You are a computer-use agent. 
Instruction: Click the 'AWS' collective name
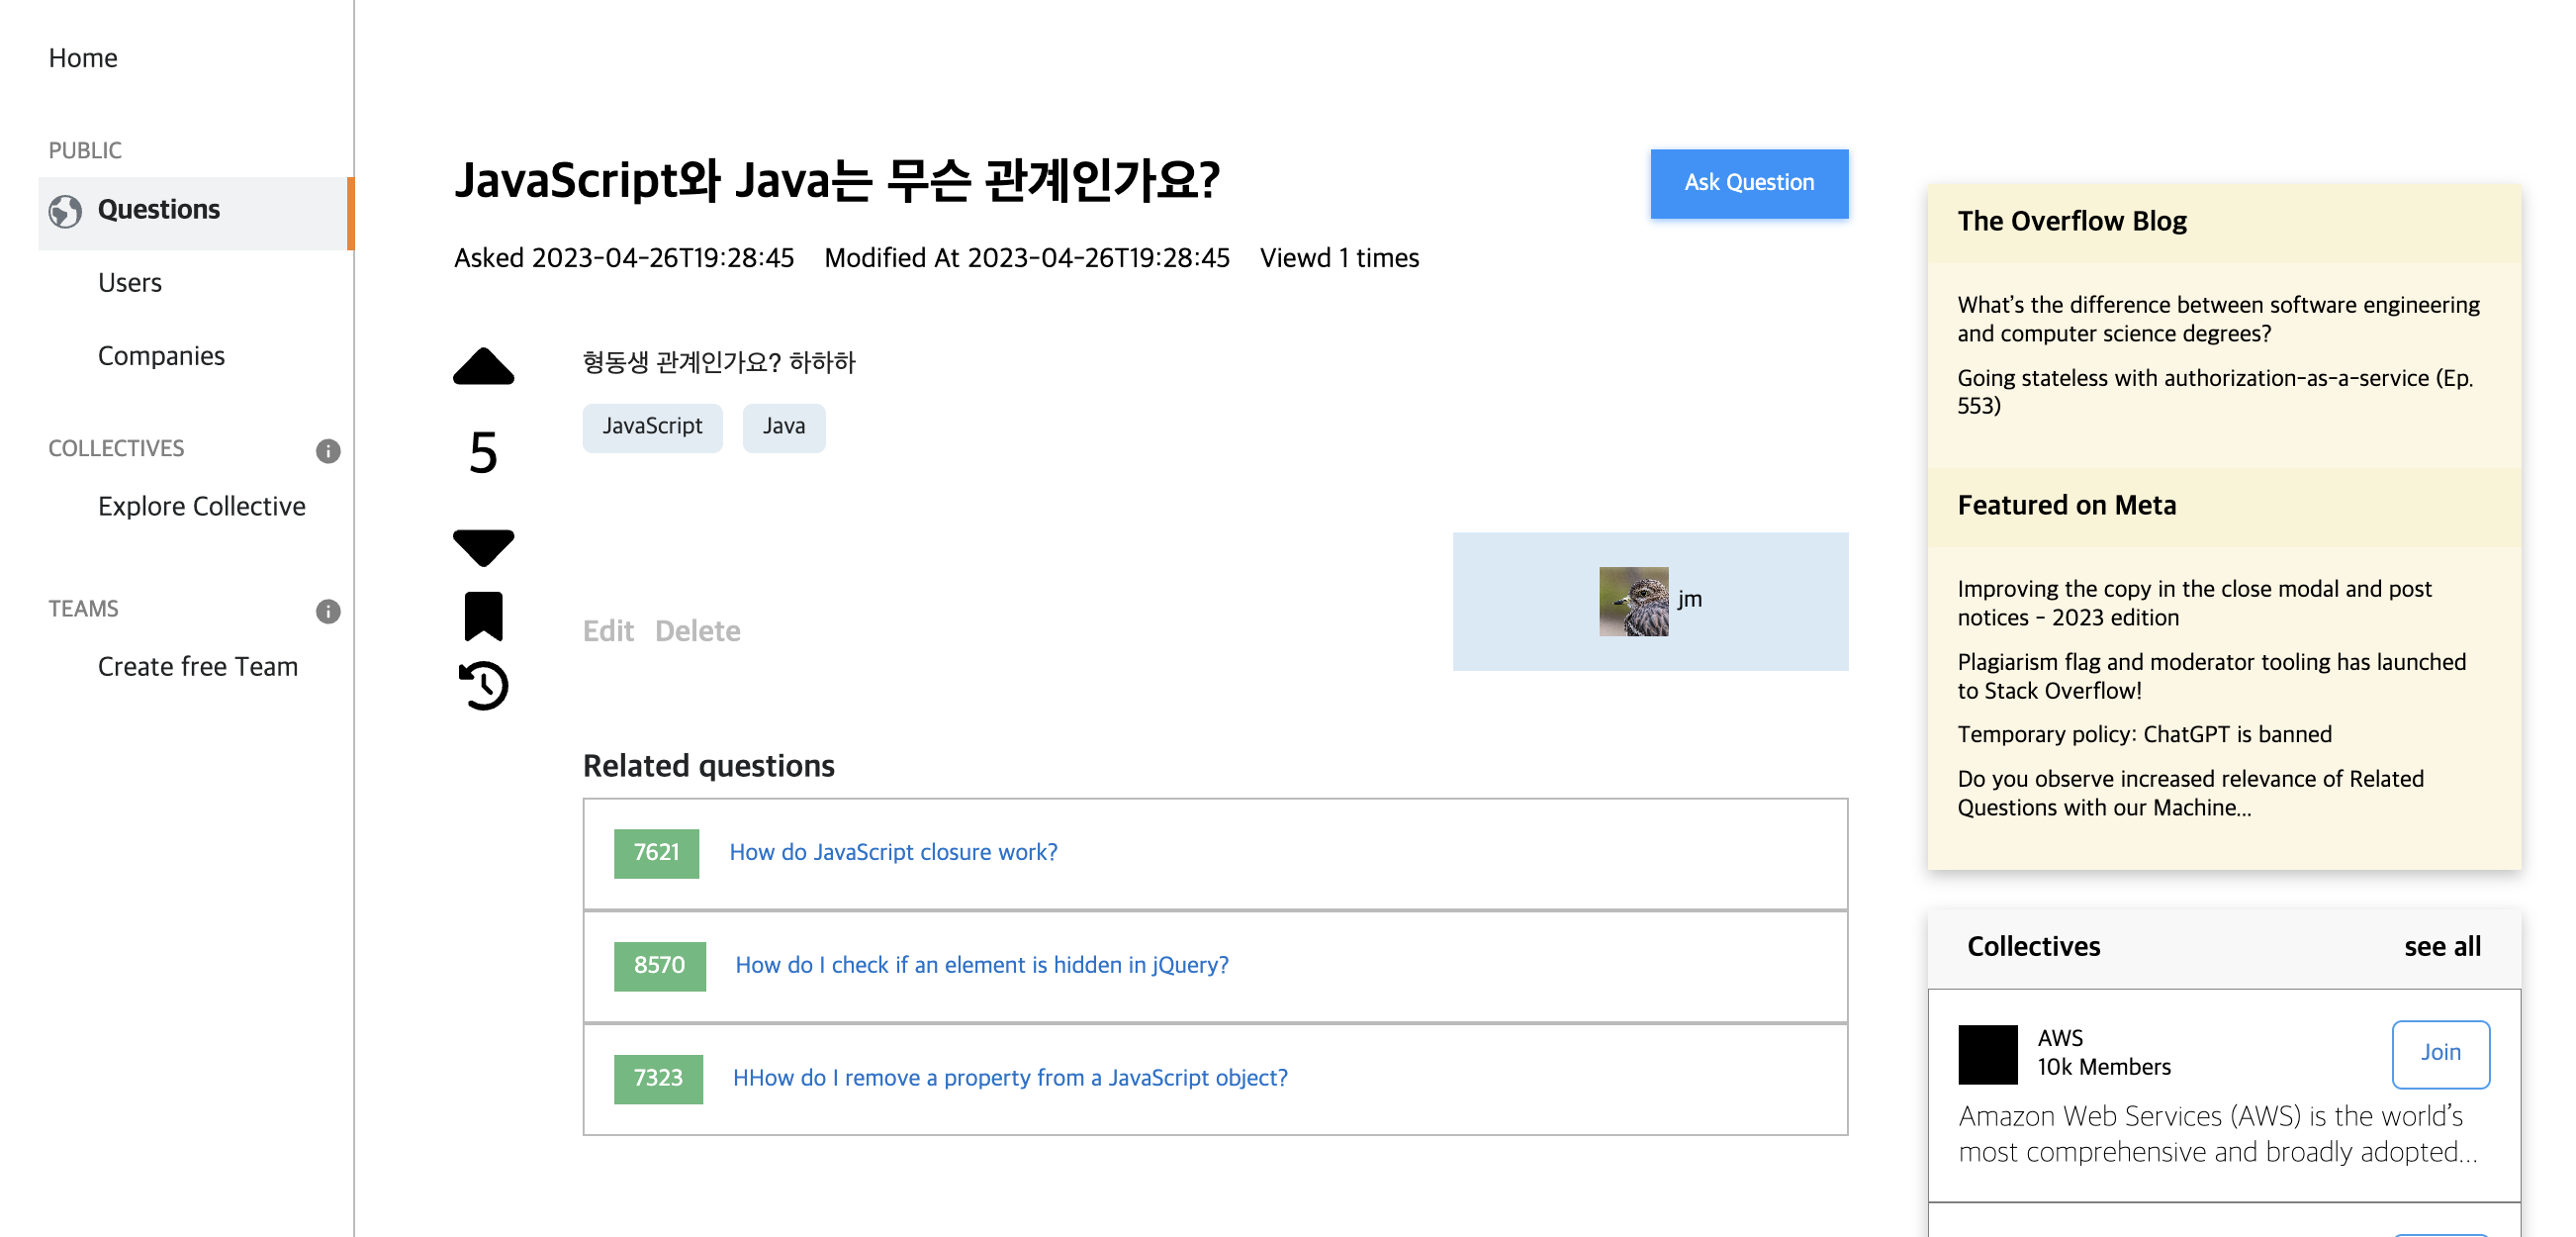2060,1038
